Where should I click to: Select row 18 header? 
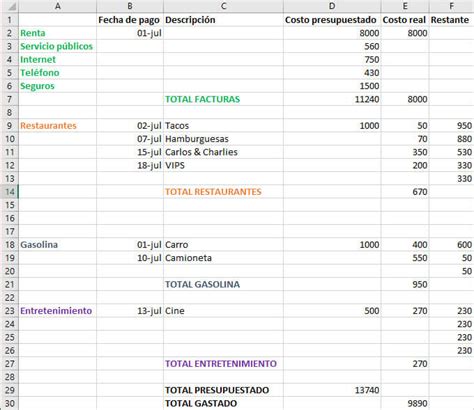(9, 245)
